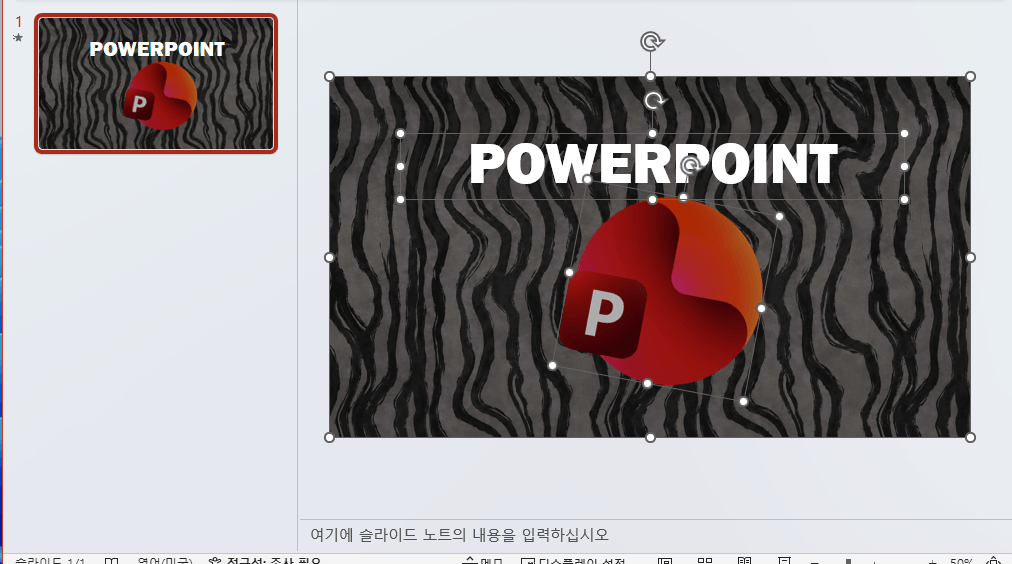Toggle the 메모 notes button in status bar
This screenshot has width=1012, height=564.
click(x=482, y=560)
